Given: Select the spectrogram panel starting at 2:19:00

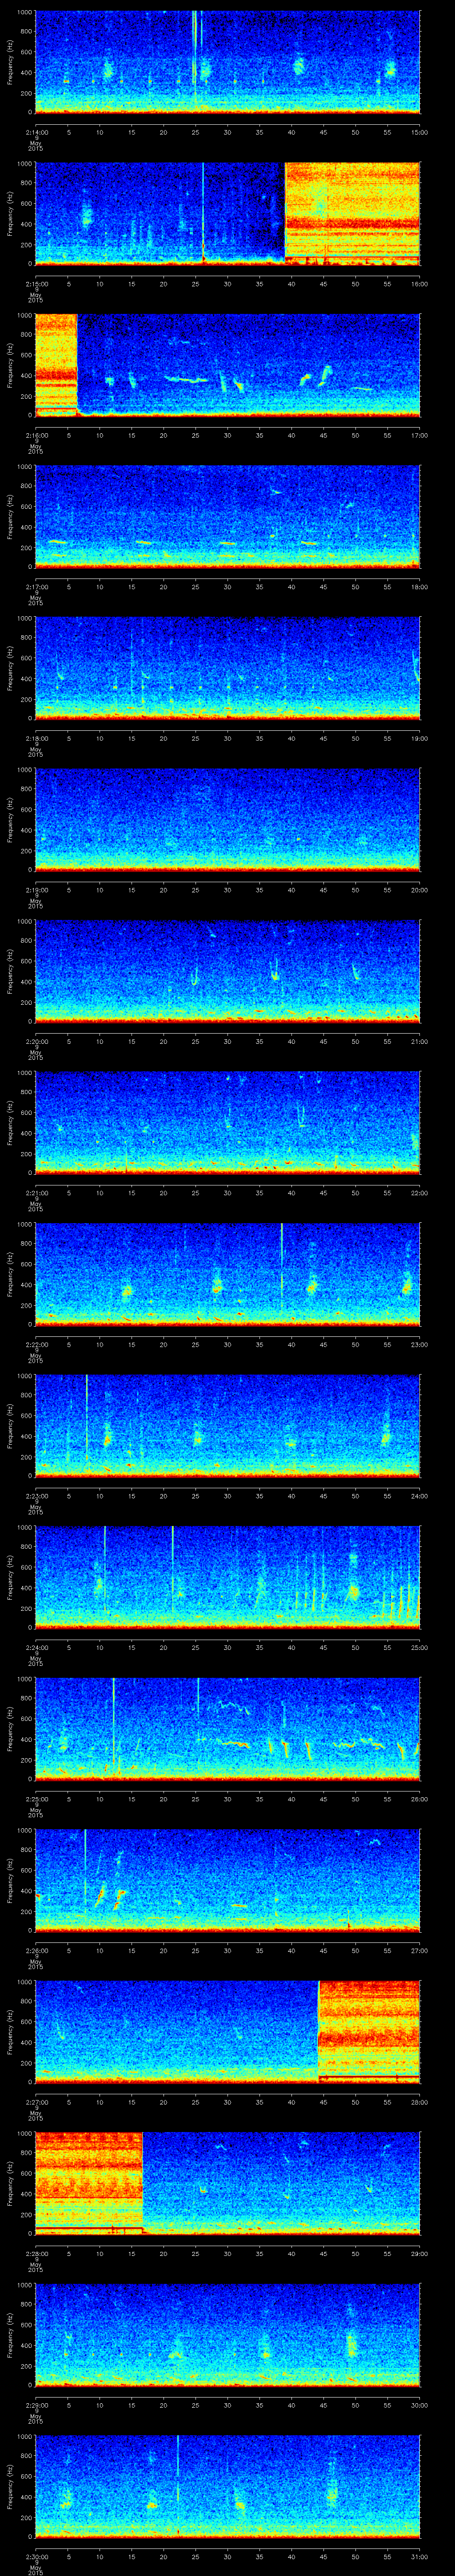Looking at the screenshot, I should click(x=227, y=819).
